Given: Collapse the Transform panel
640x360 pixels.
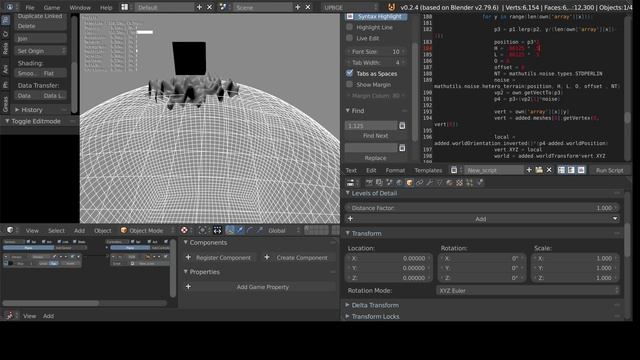Looking at the screenshot, I should 348,233.
